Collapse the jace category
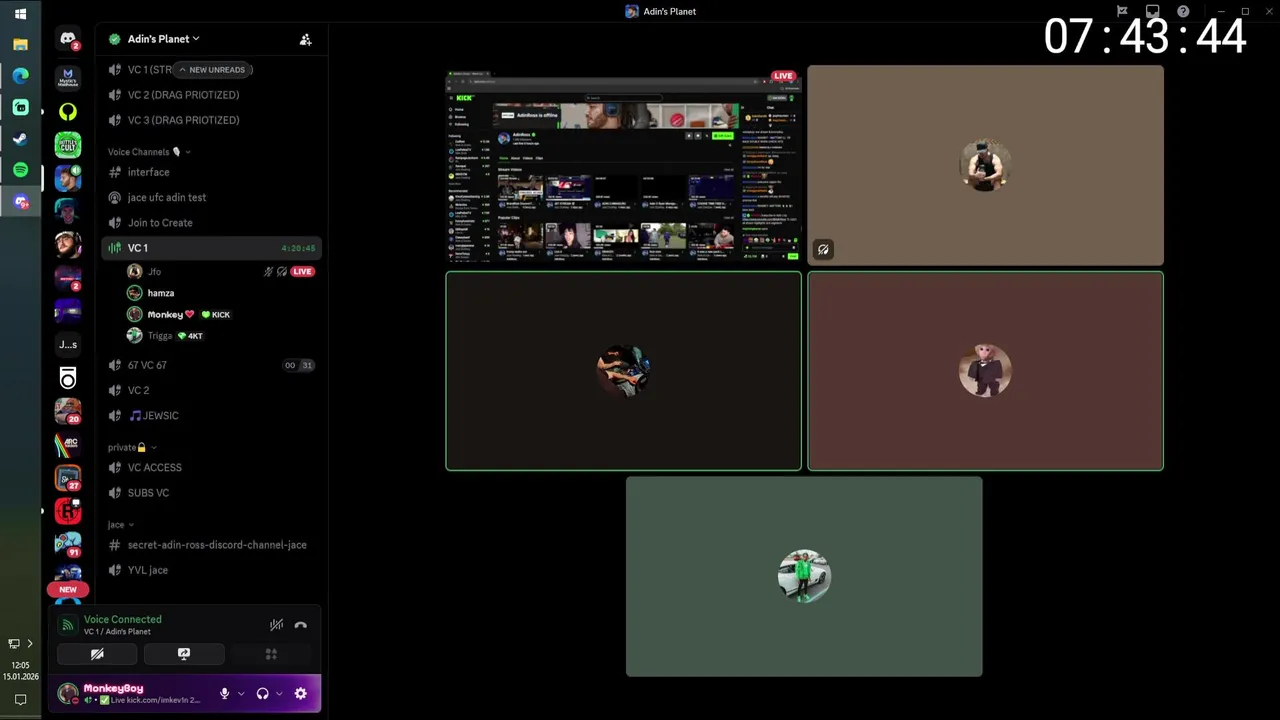Screen dimensions: 1280x720 (121, 524)
